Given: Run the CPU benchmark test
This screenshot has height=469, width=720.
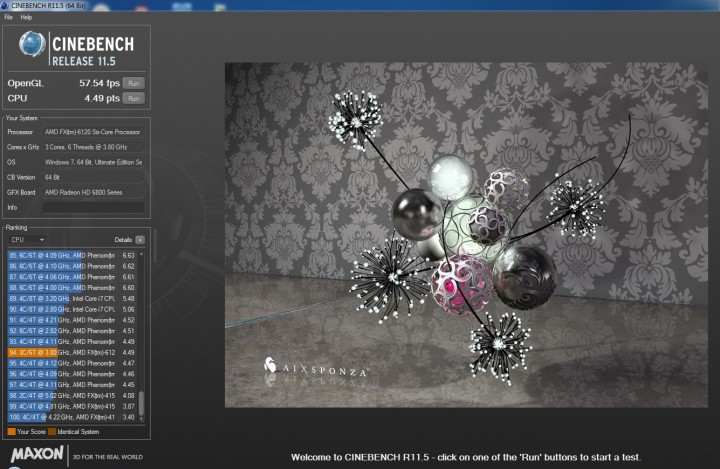Looking at the screenshot, I should click(134, 98).
